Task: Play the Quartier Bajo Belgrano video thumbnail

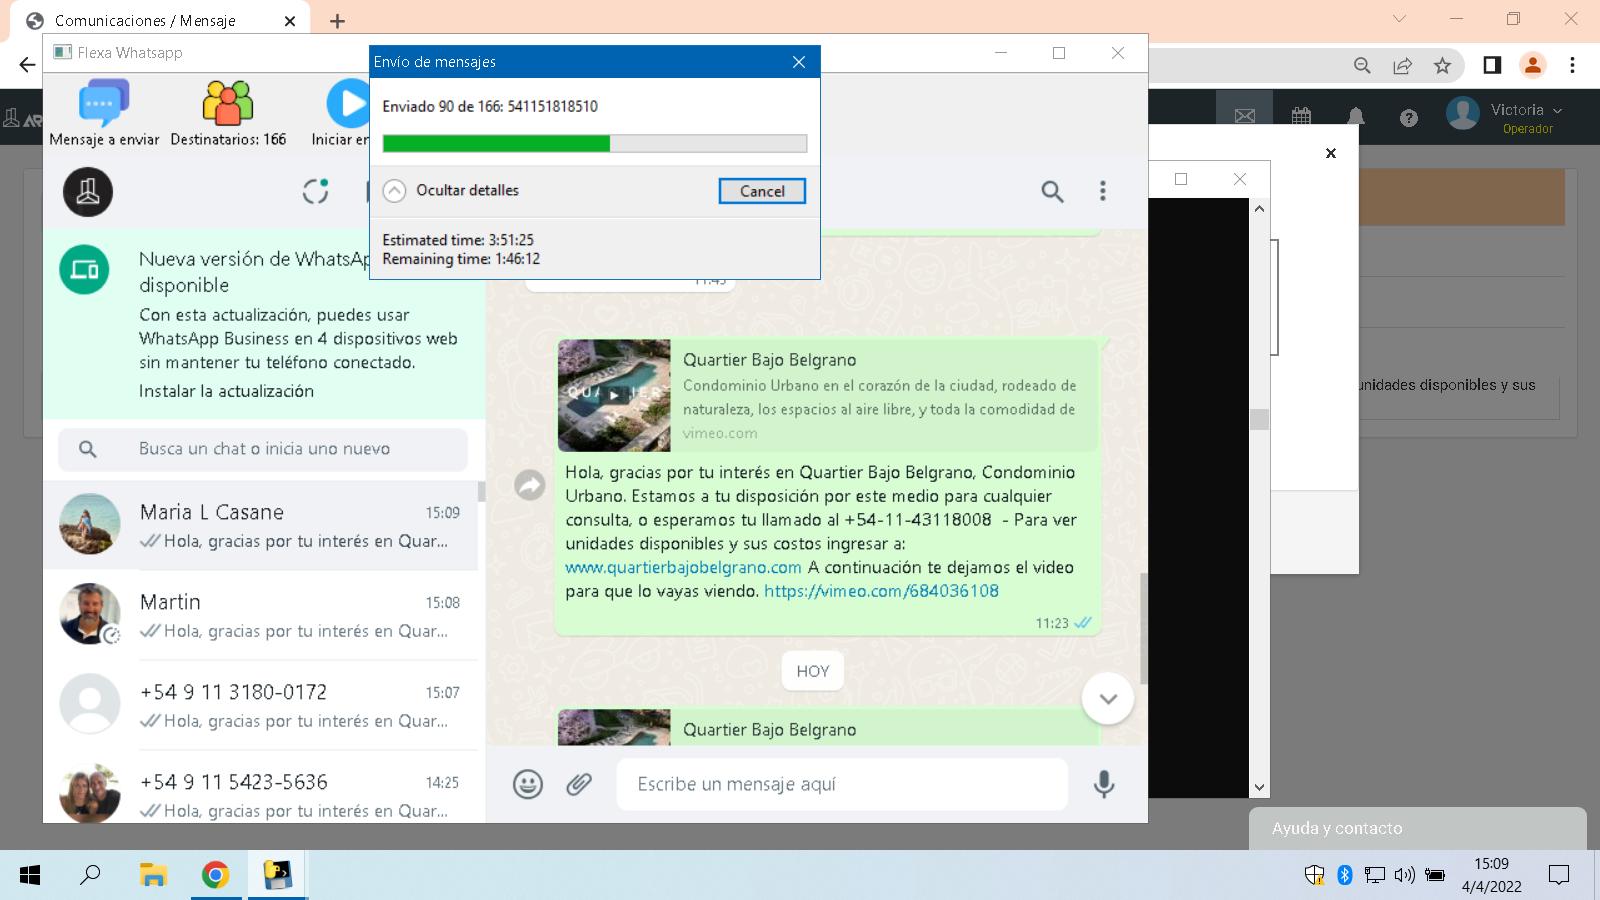Action: pos(614,395)
